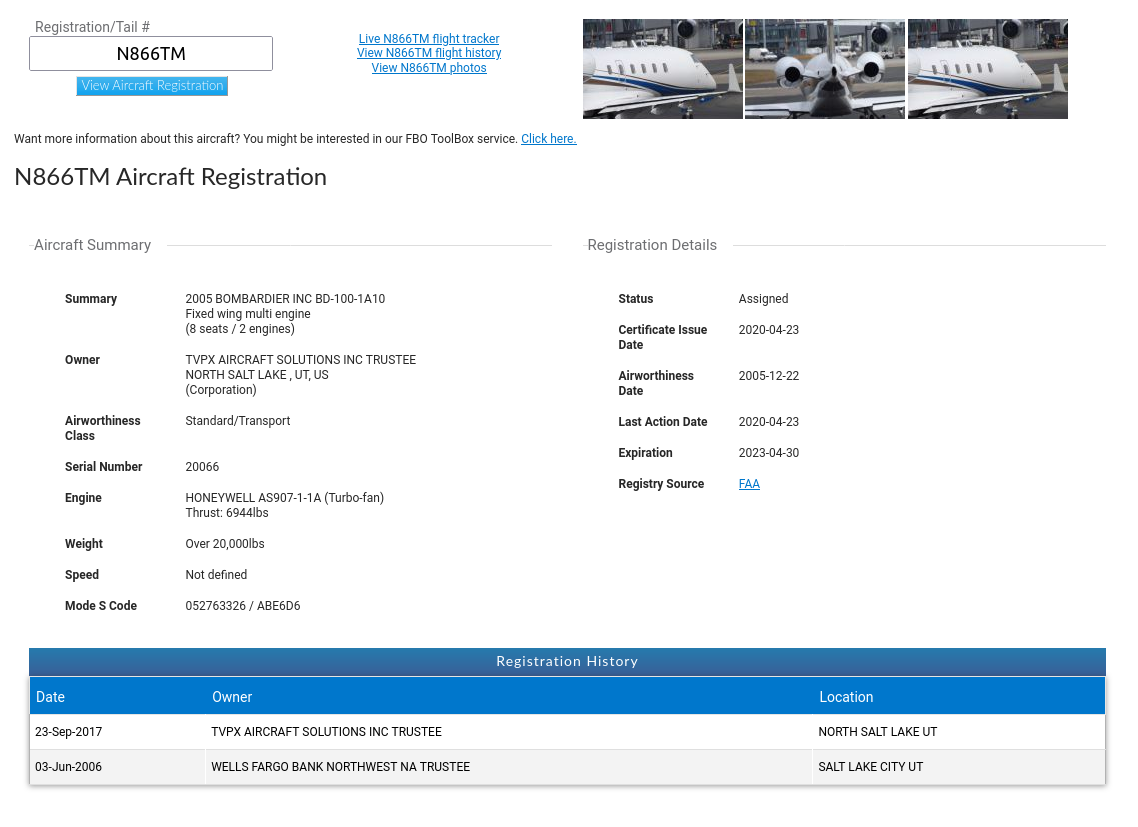1138x827 pixels.
Task: Follow the FBO ToolBox 'Click here.' link
Action: [x=549, y=139]
